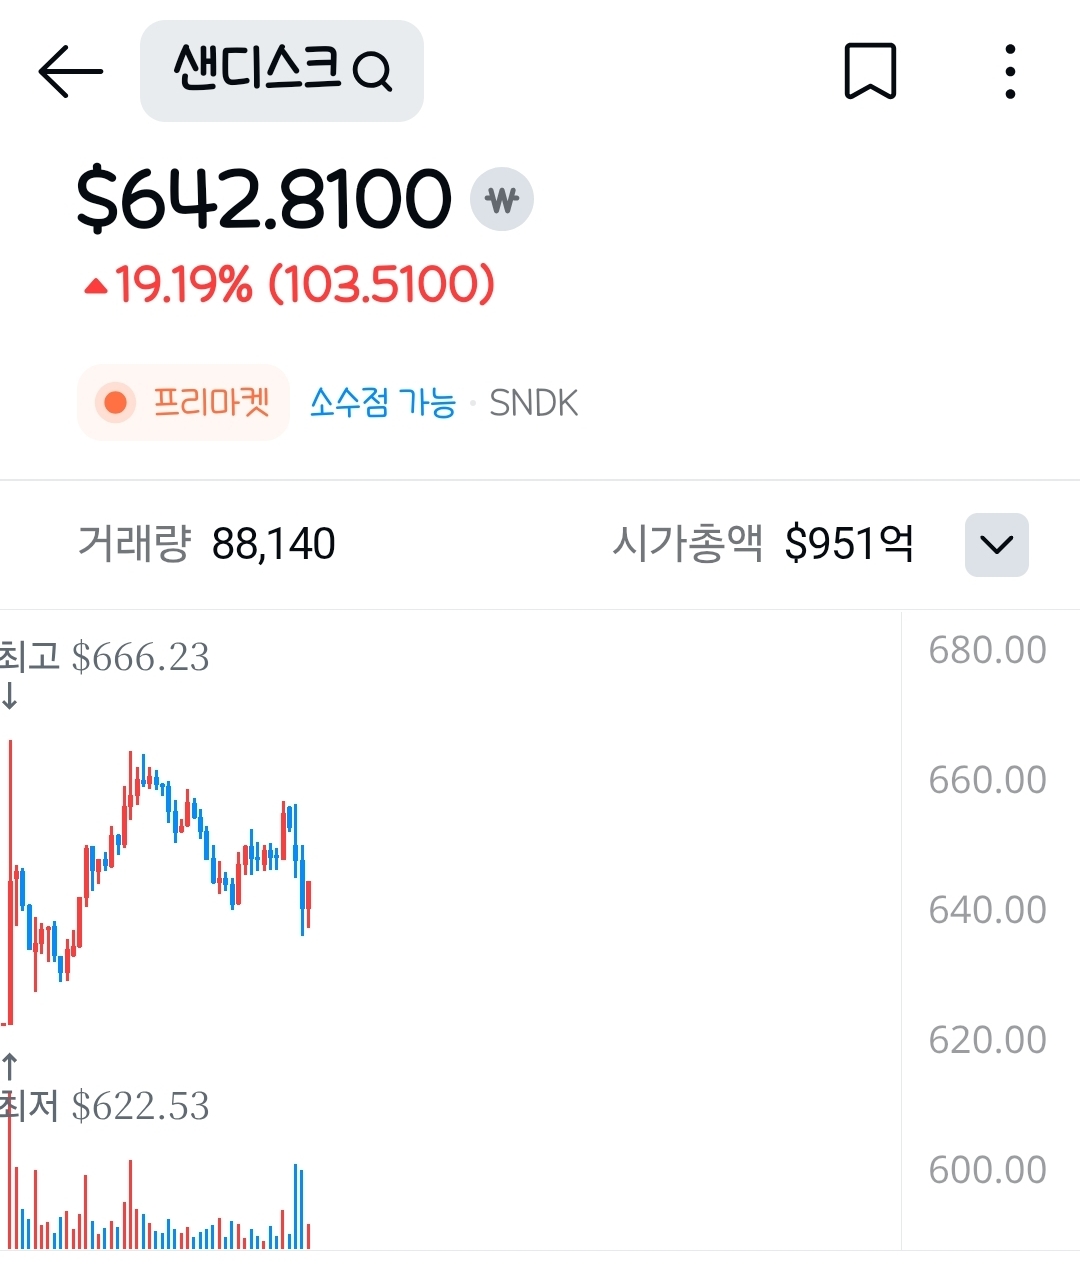Click the 680.00 price axis label
The height and width of the screenshot is (1275, 1080).
point(987,651)
